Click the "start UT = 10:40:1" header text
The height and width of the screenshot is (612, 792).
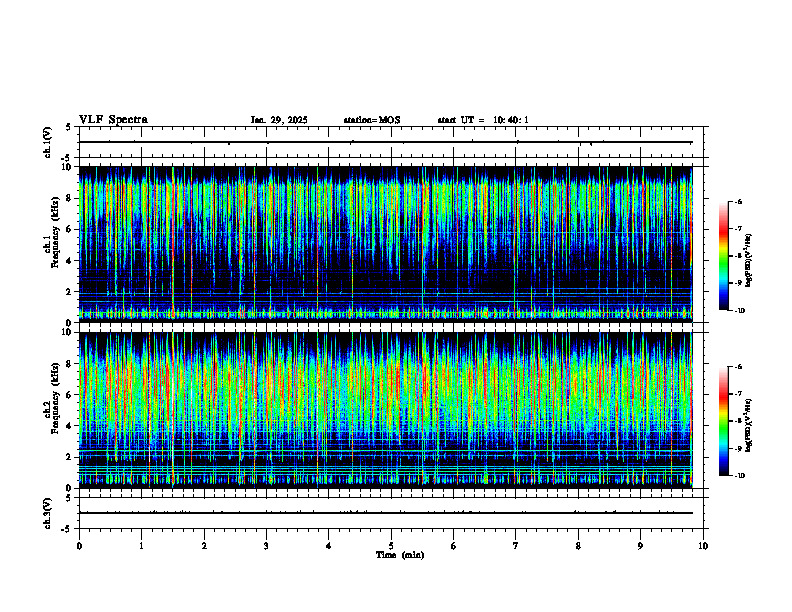pyautogui.click(x=483, y=120)
